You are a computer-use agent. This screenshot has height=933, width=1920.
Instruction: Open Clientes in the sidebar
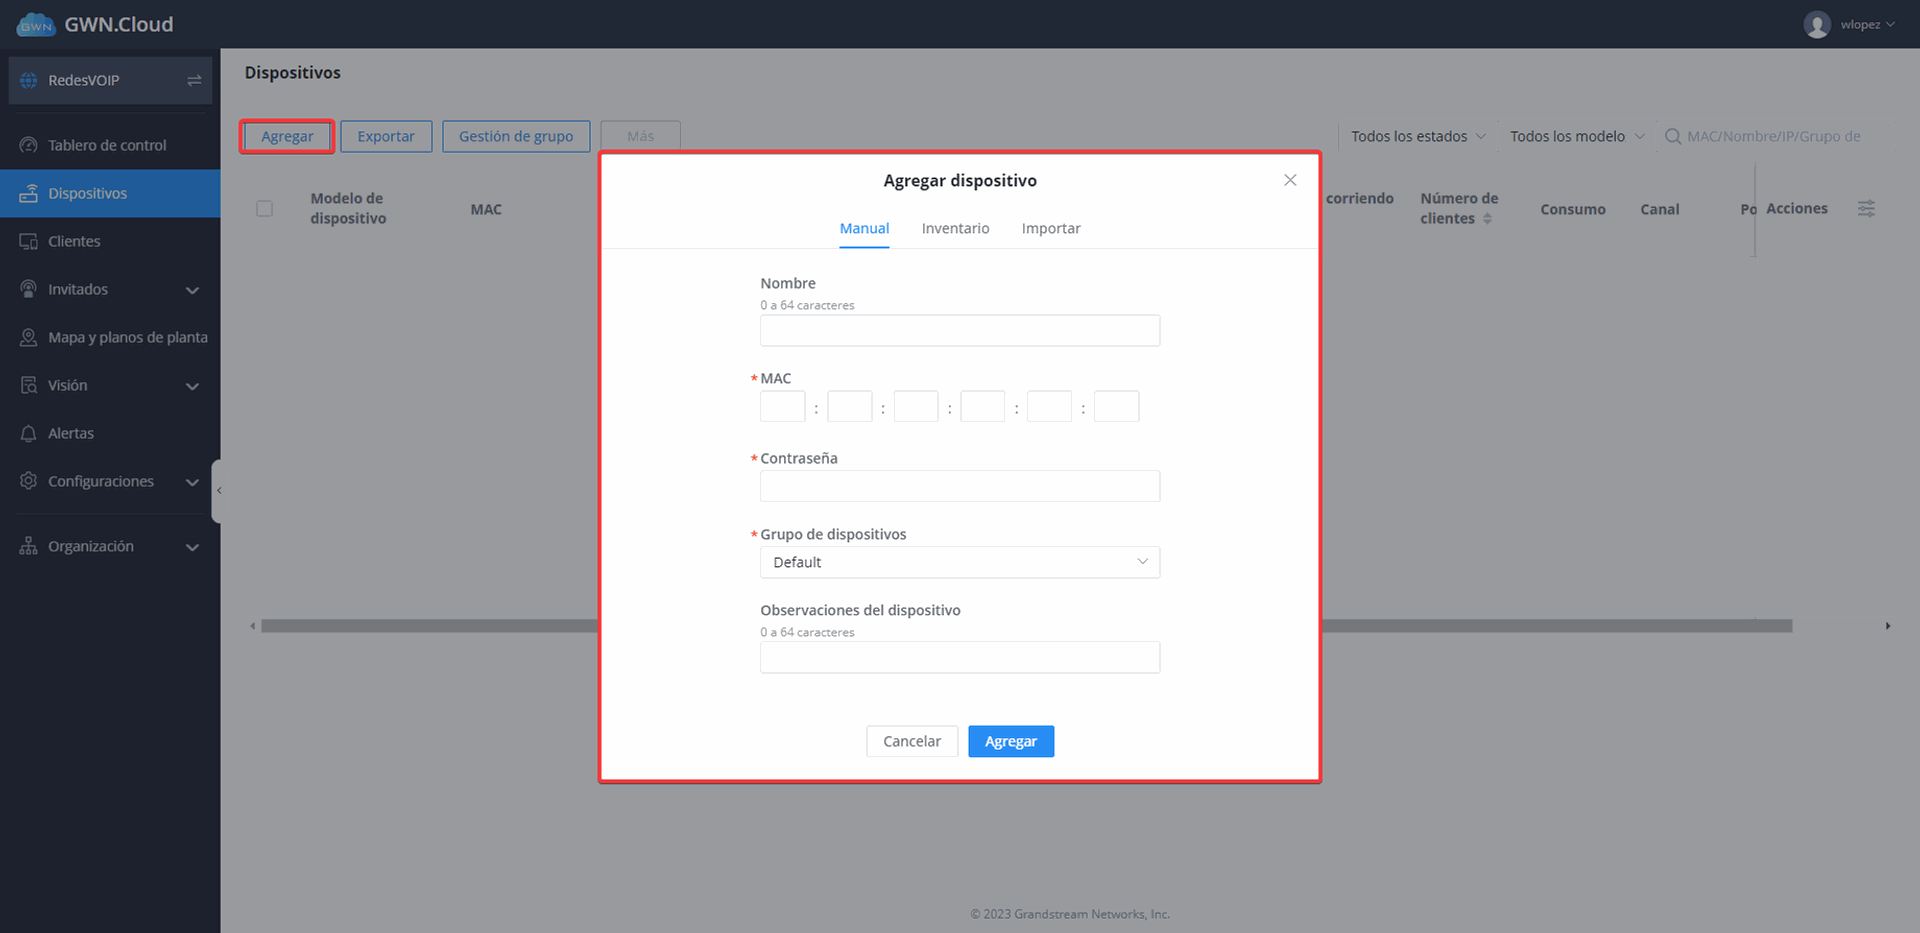pos(110,241)
